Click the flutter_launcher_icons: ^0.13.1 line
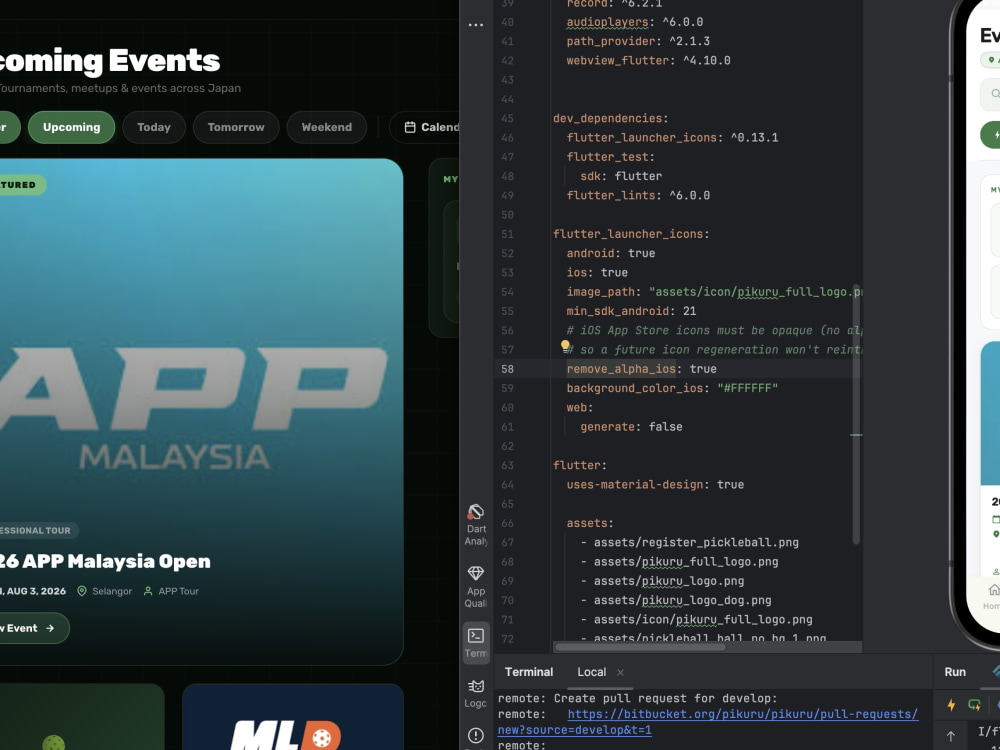This screenshot has height=750, width=1000. click(x=672, y=138)
